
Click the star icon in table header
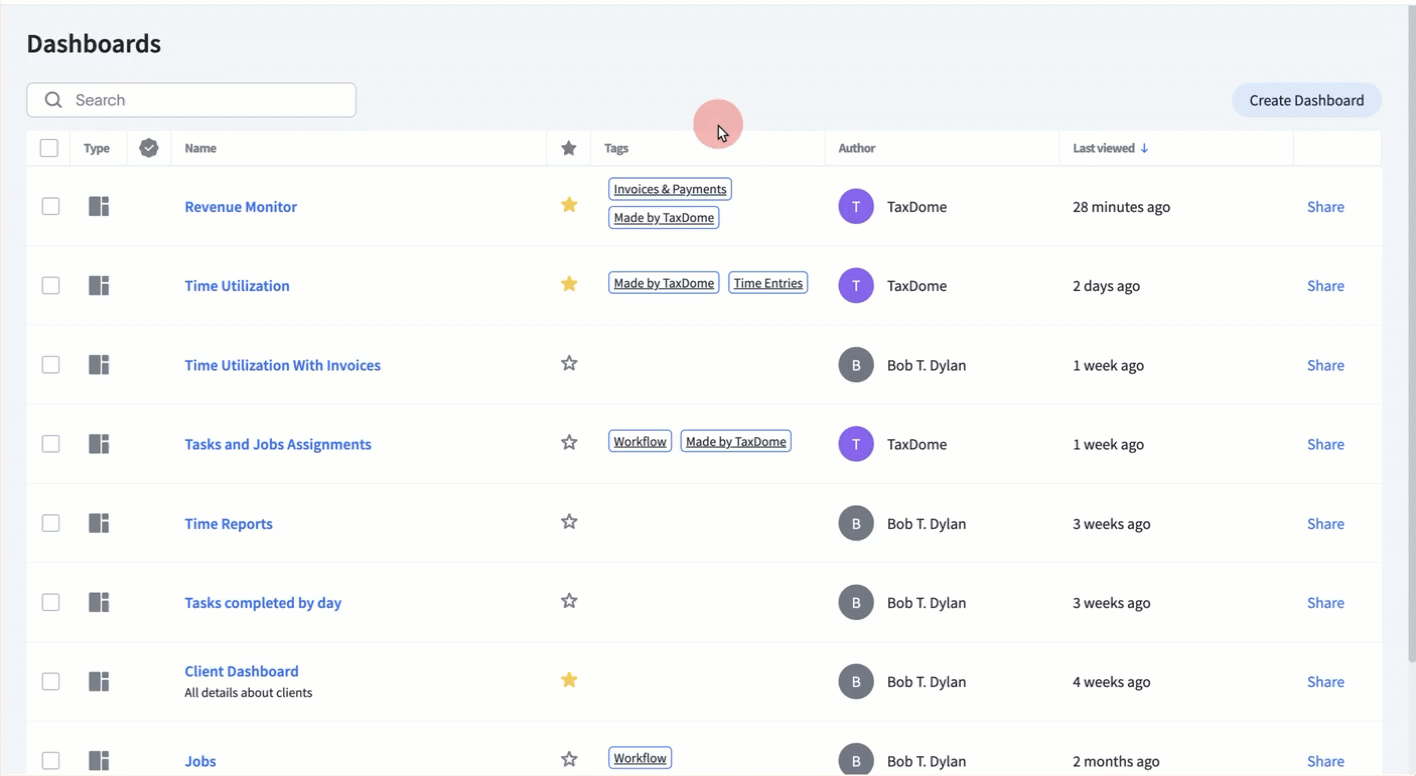point(569,148)
